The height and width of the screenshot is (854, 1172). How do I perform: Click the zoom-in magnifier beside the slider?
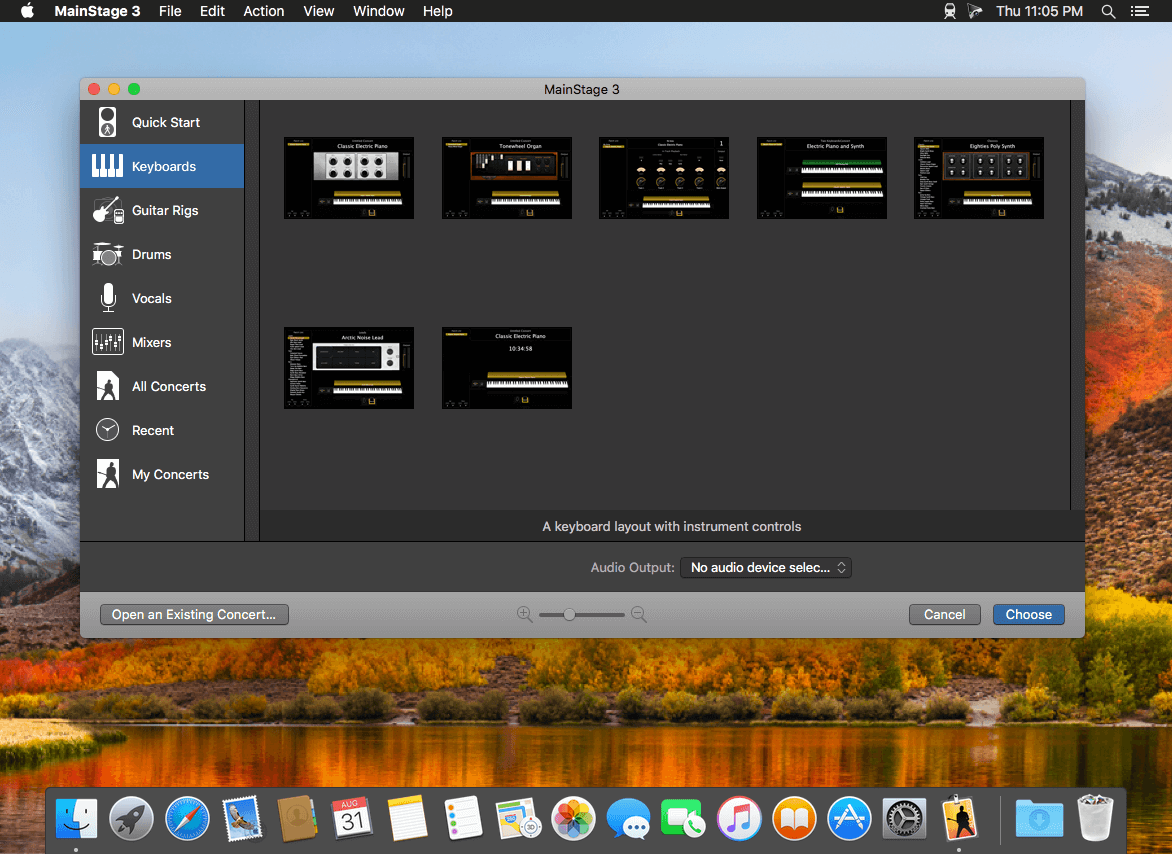coord(524,614)
